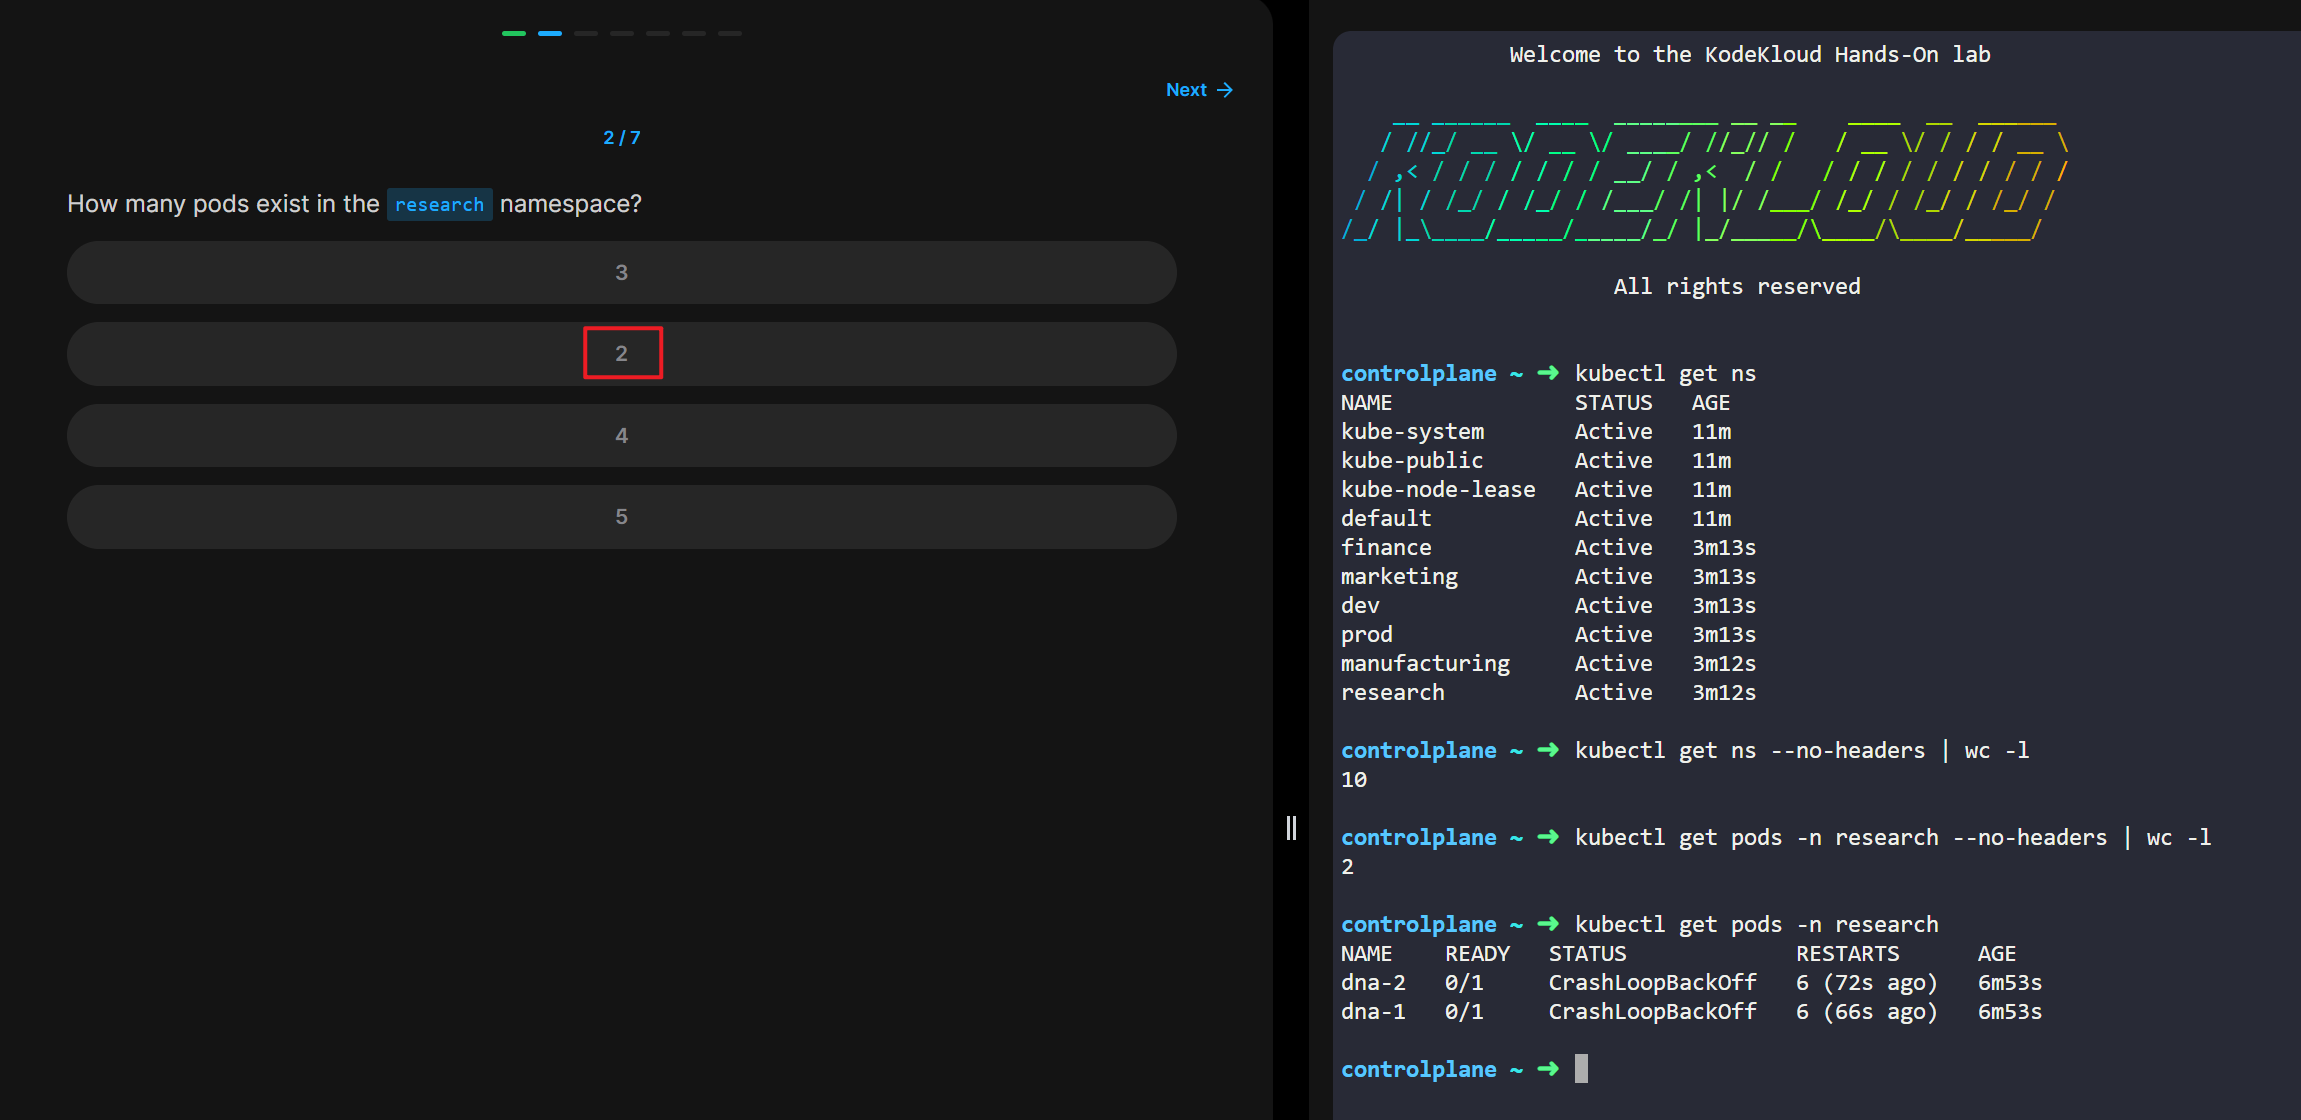The width and height of the screenshot is (2301, 1120).
Task: Click the Next arrow icon
Action: (1225, 90)
